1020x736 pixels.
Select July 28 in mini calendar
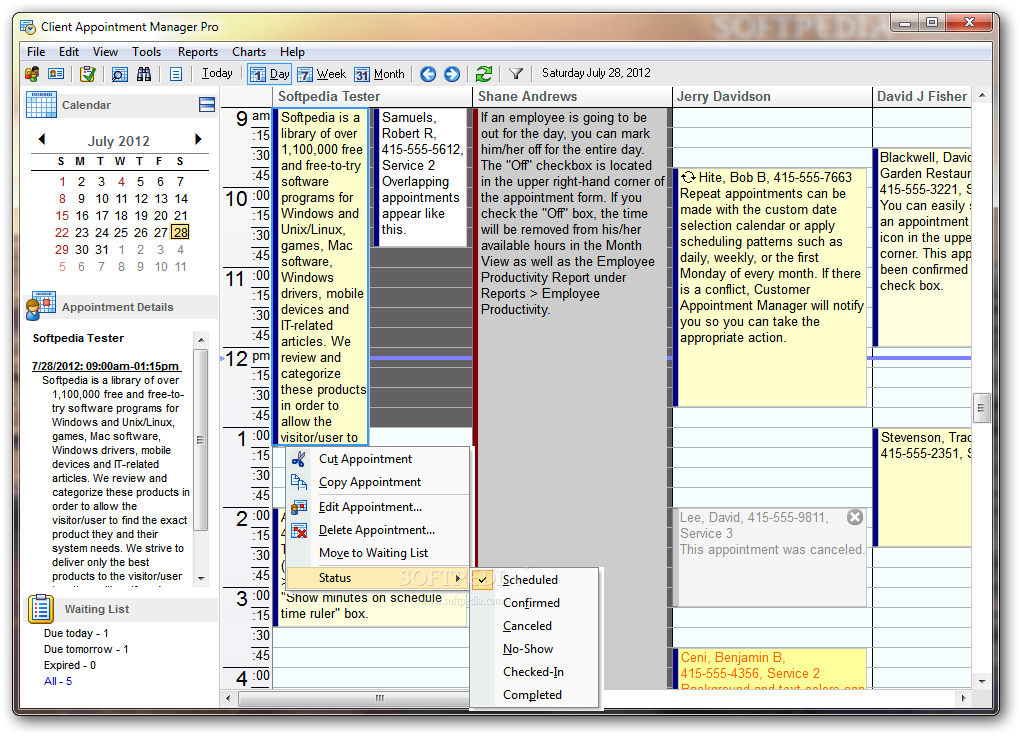(181, 232)
